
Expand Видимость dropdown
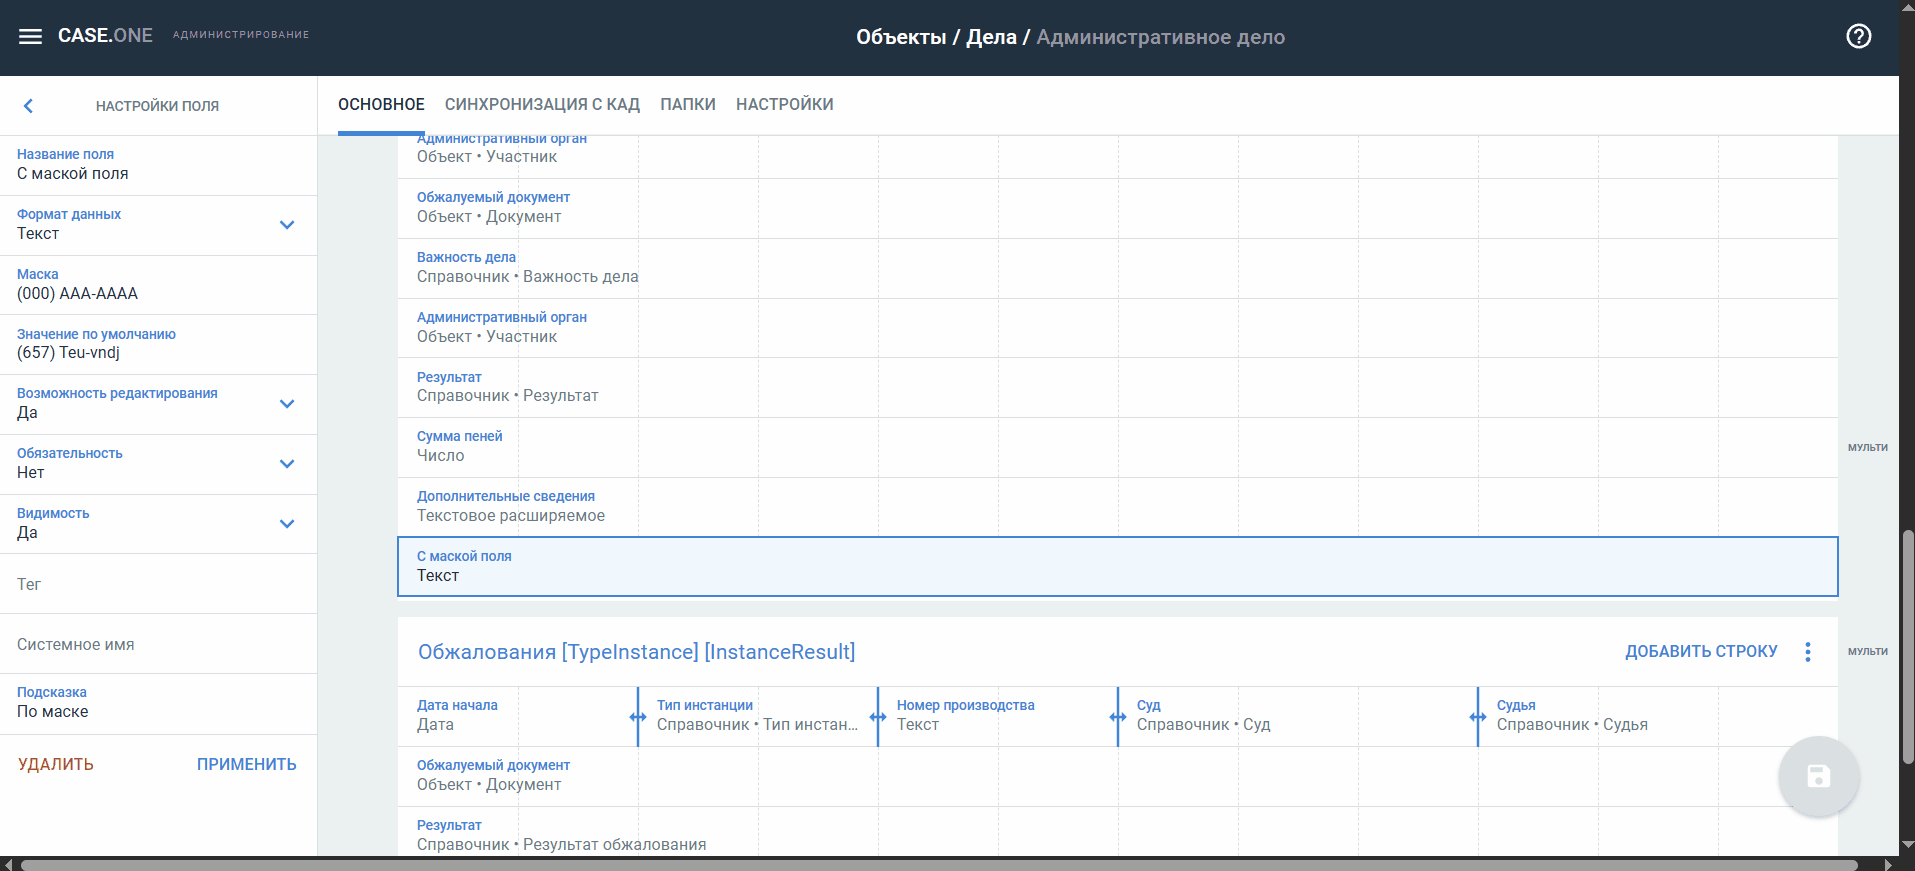(287, 524)
